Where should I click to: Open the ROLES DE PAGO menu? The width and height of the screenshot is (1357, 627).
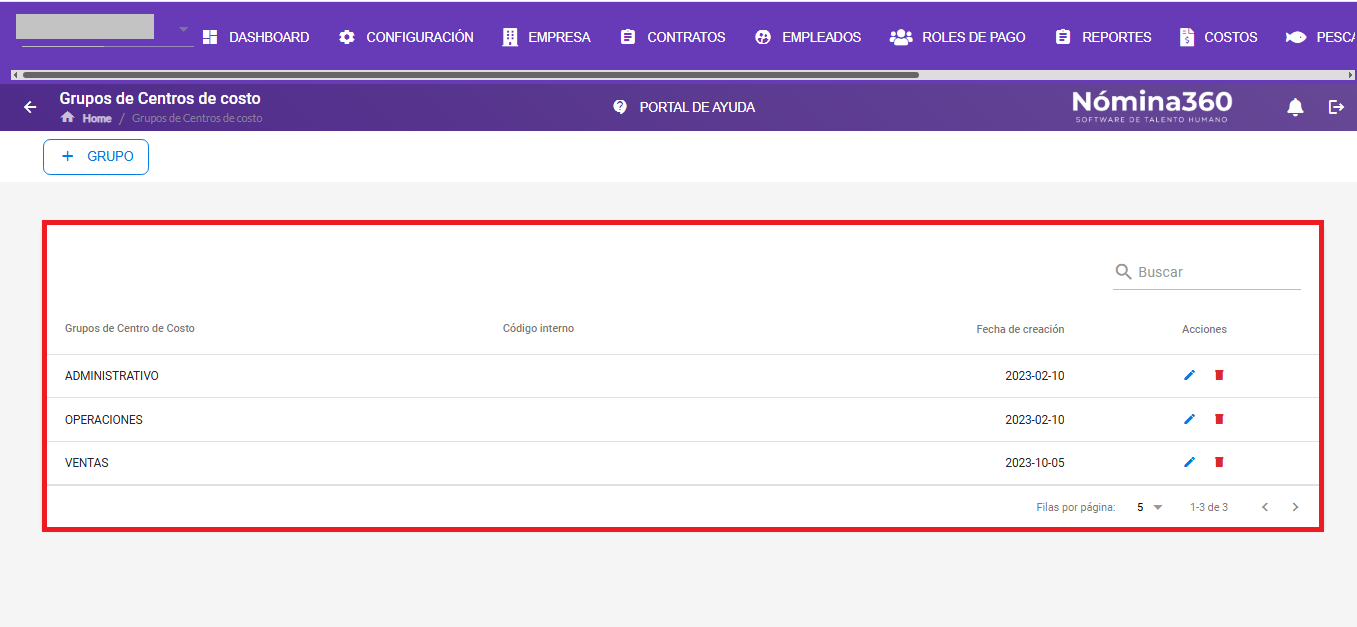(958, 37)
